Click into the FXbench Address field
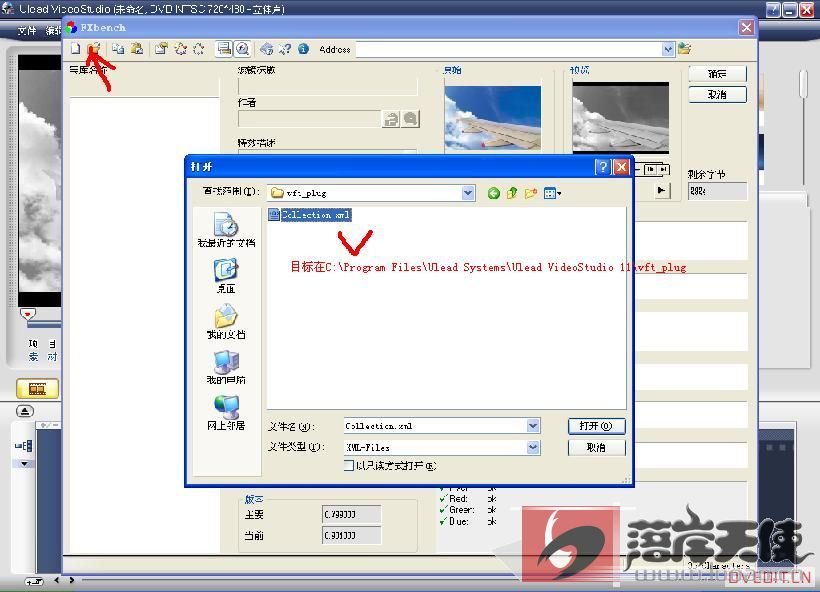The image size is (820, 592). 509,49
